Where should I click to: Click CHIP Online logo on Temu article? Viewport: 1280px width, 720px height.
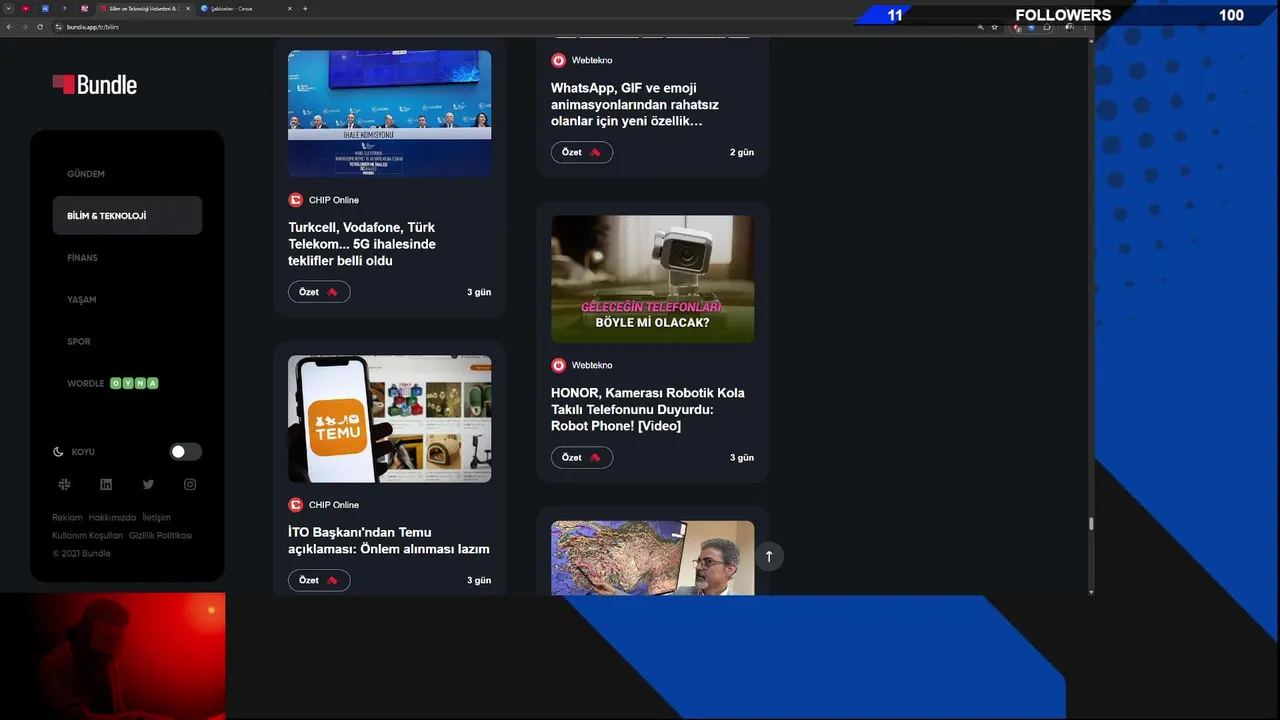click(295, 505)
